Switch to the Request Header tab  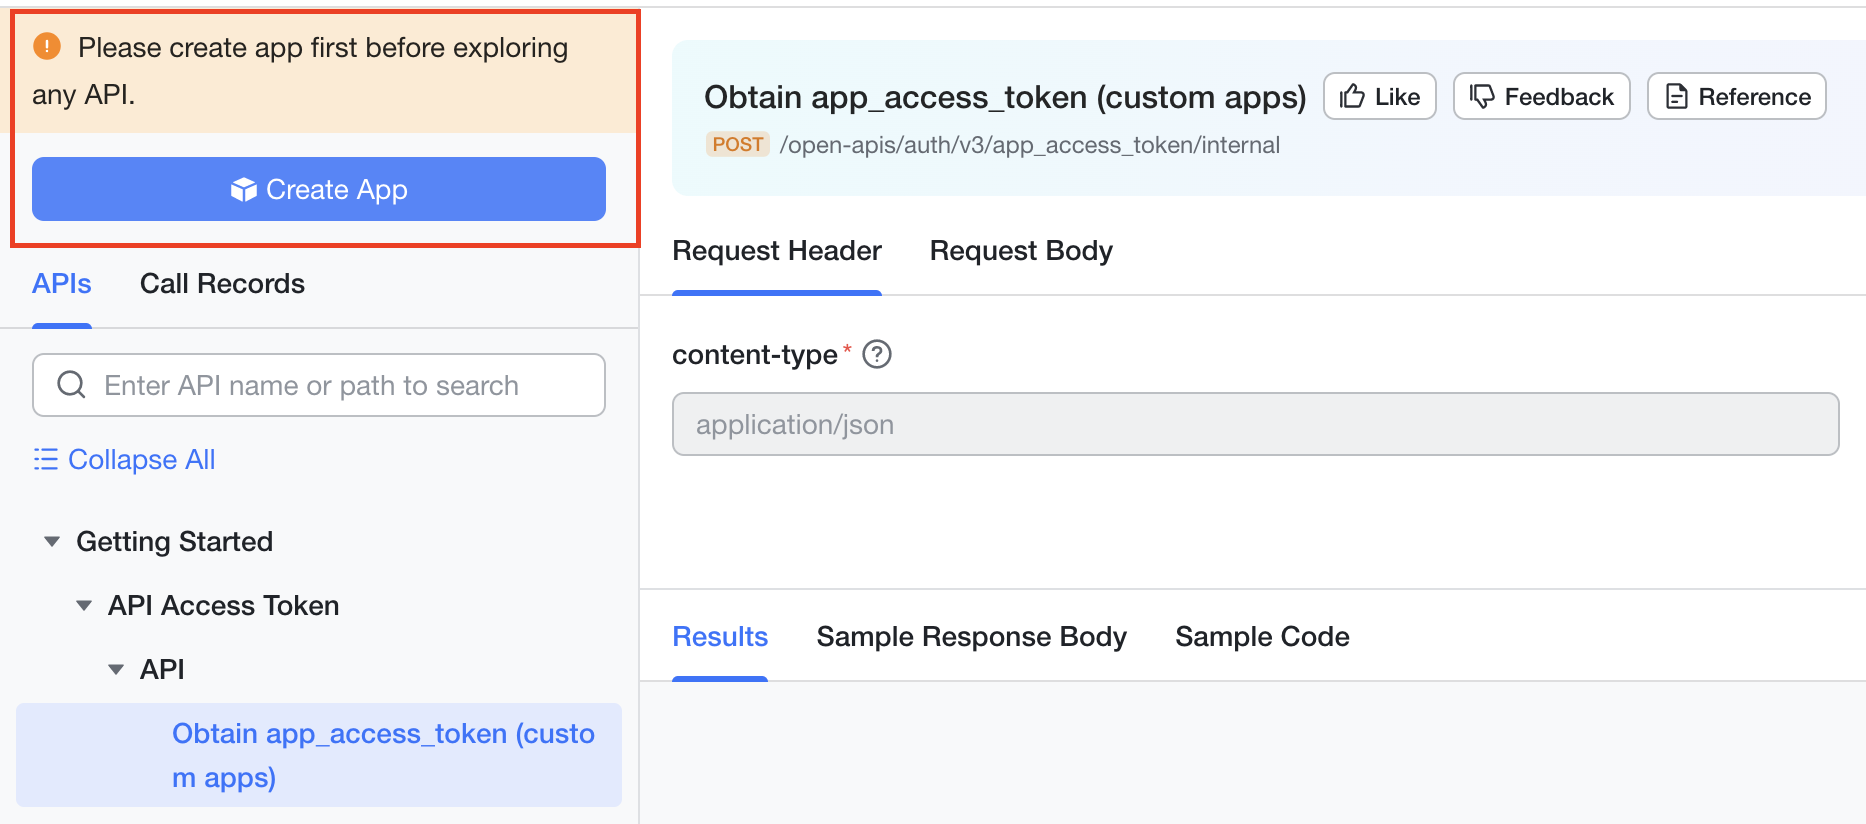click(776, 251)
